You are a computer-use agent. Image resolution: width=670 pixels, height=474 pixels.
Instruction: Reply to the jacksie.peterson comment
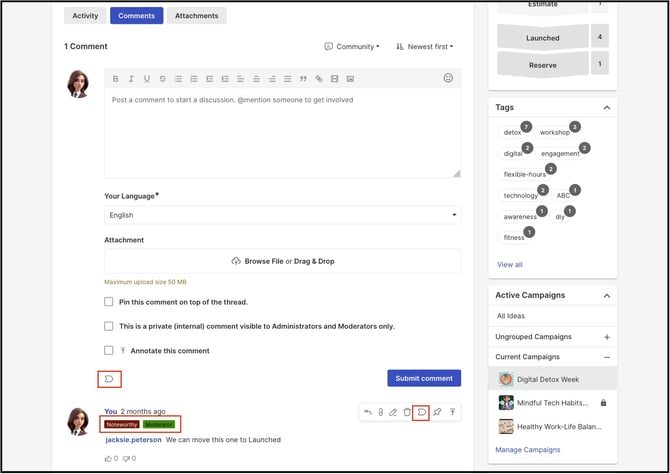coord(367,412)
